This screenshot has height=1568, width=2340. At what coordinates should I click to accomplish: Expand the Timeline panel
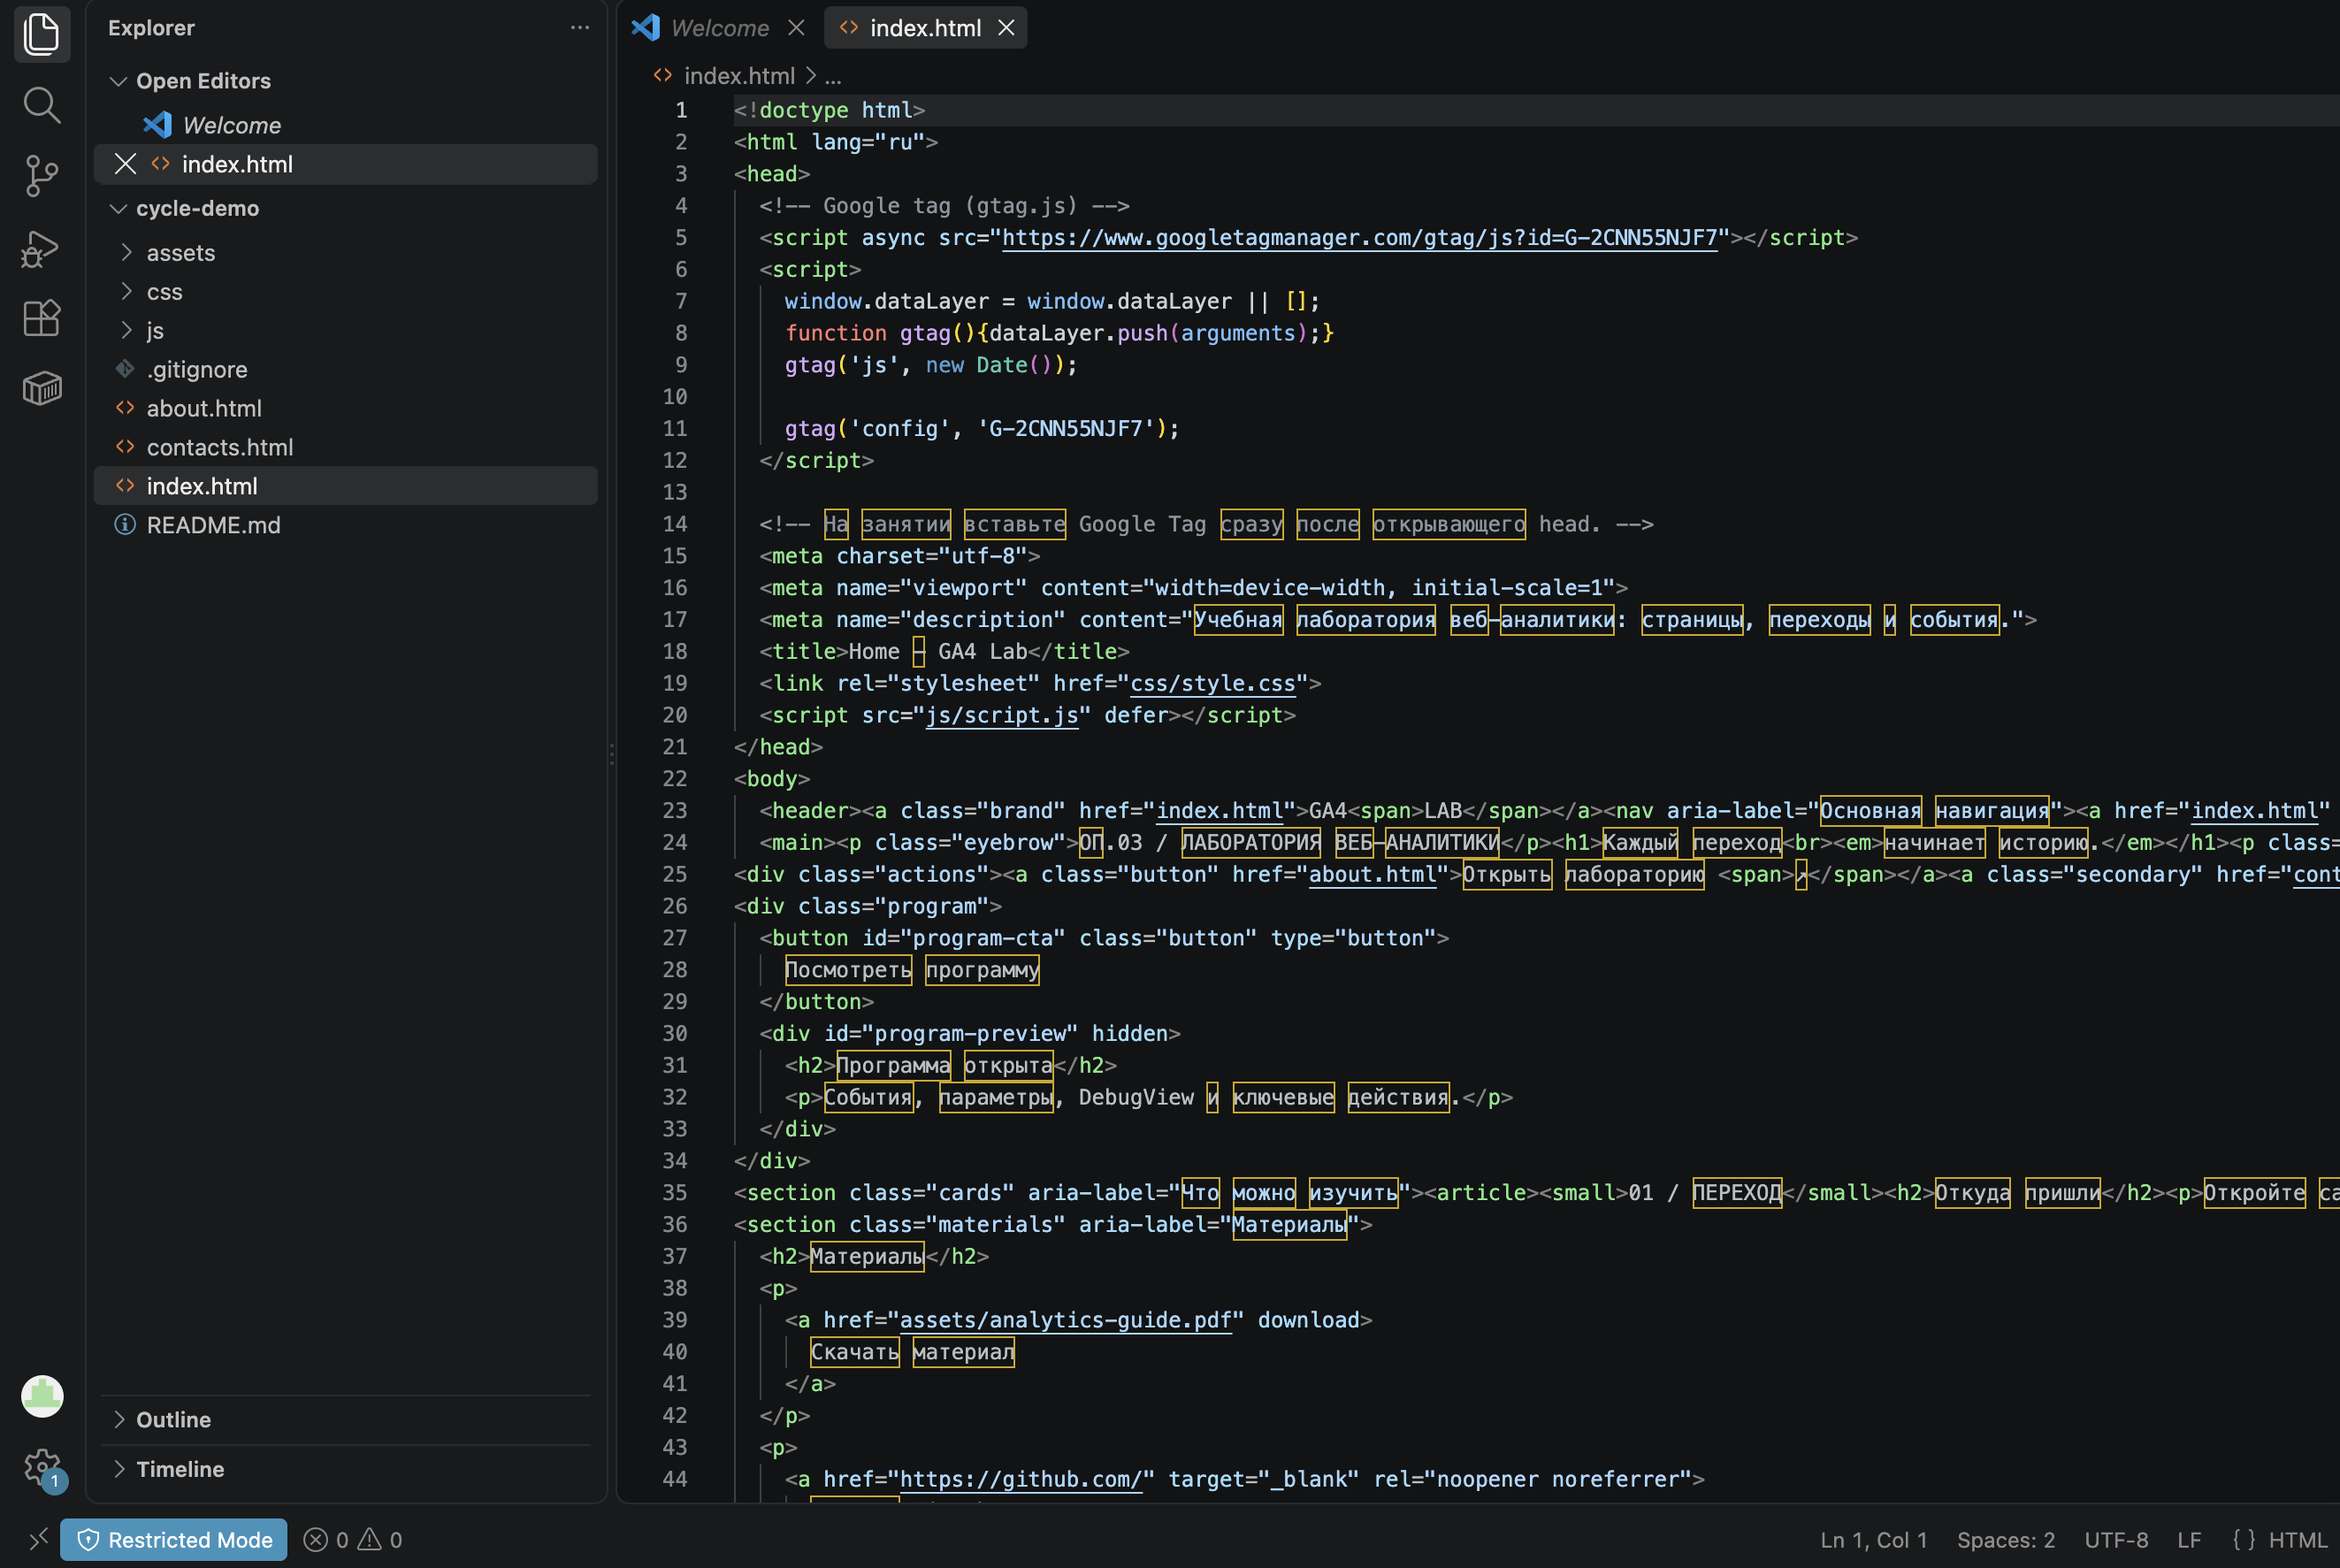coord(346,1469)
